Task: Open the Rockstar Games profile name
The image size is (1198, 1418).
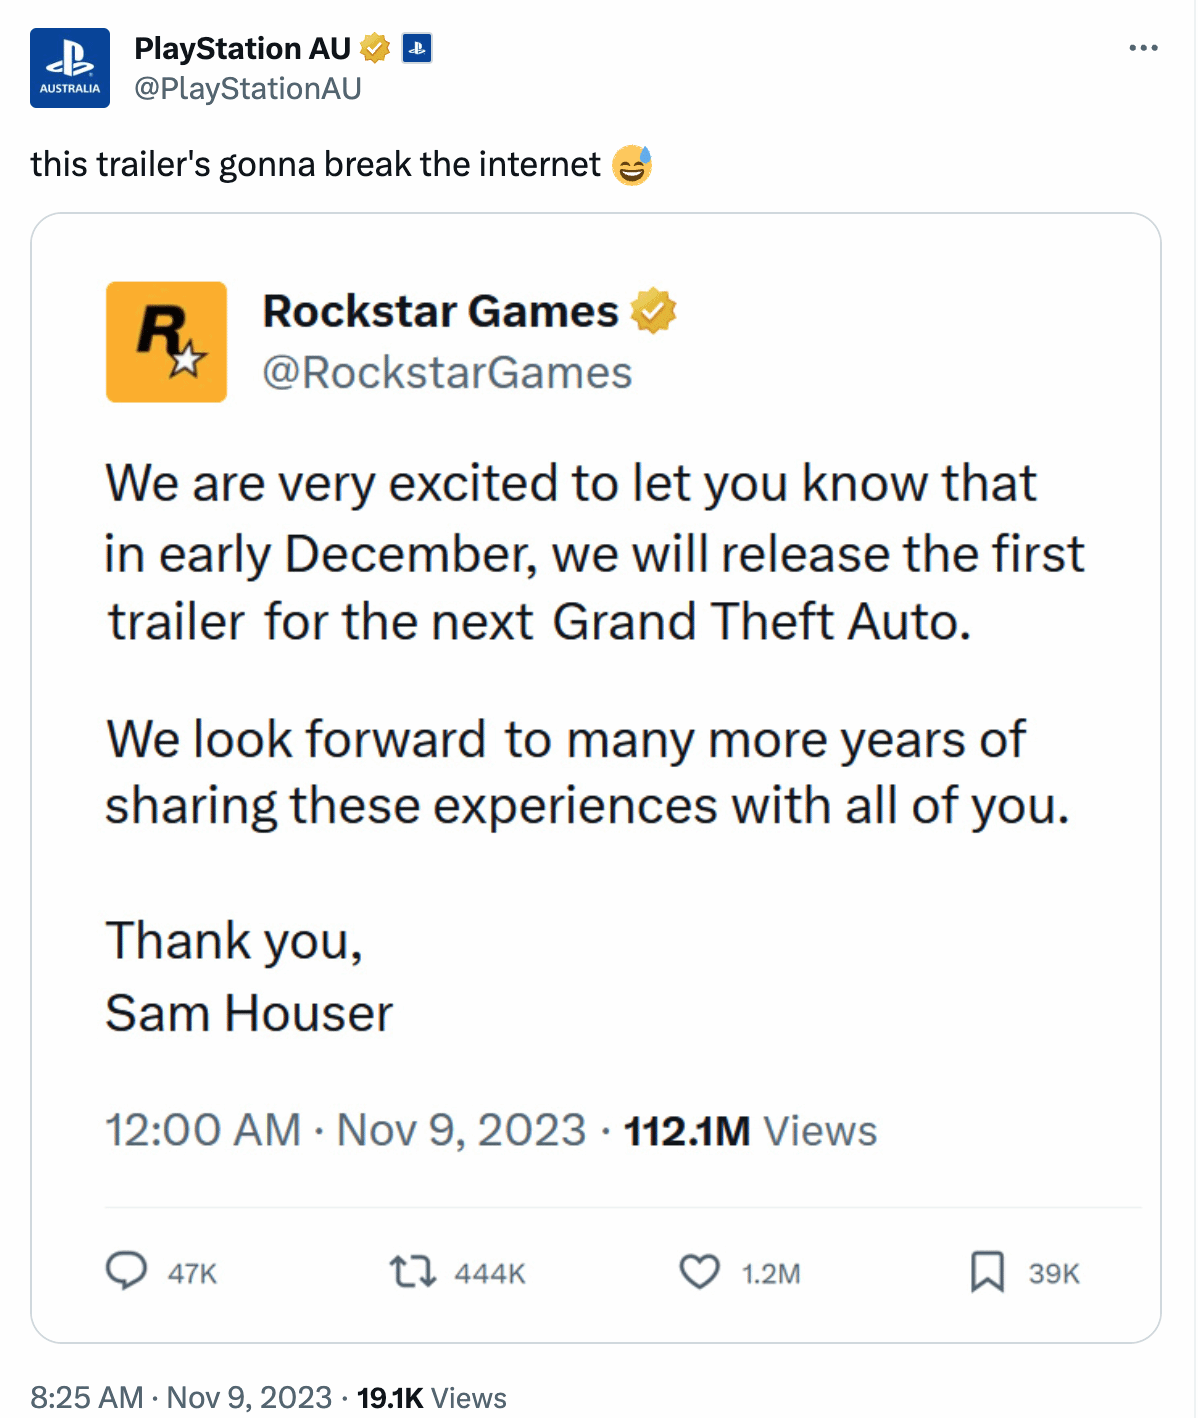Action: 440,311
